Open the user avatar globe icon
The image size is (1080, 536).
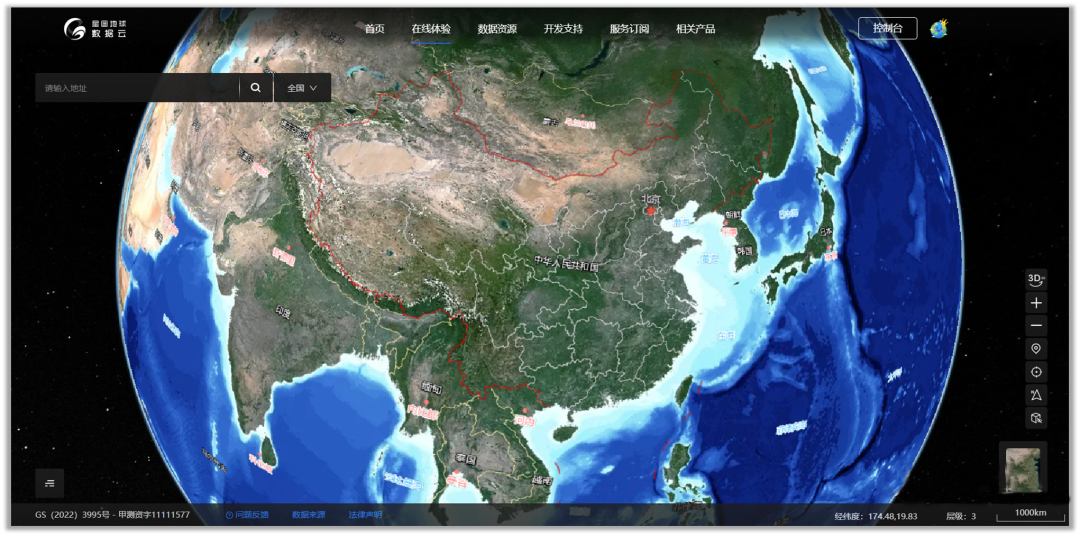(938, 29)
